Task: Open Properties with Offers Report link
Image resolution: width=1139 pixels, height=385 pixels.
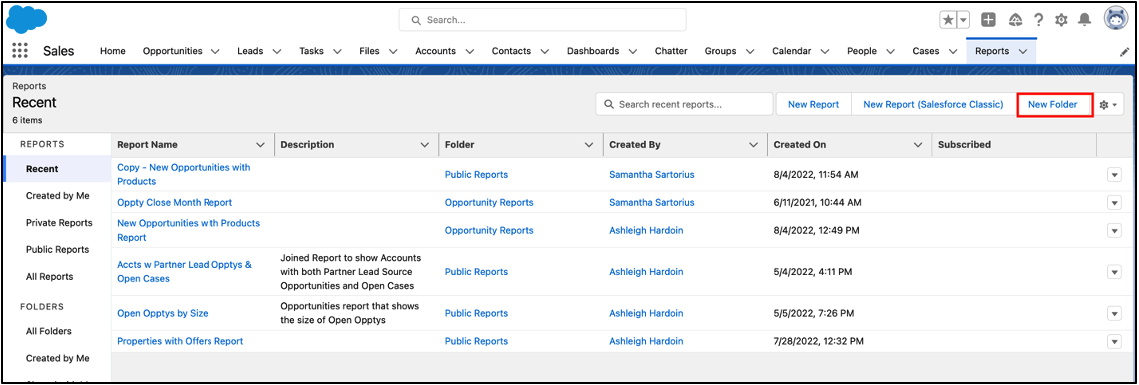Action: tap(180, 341)
